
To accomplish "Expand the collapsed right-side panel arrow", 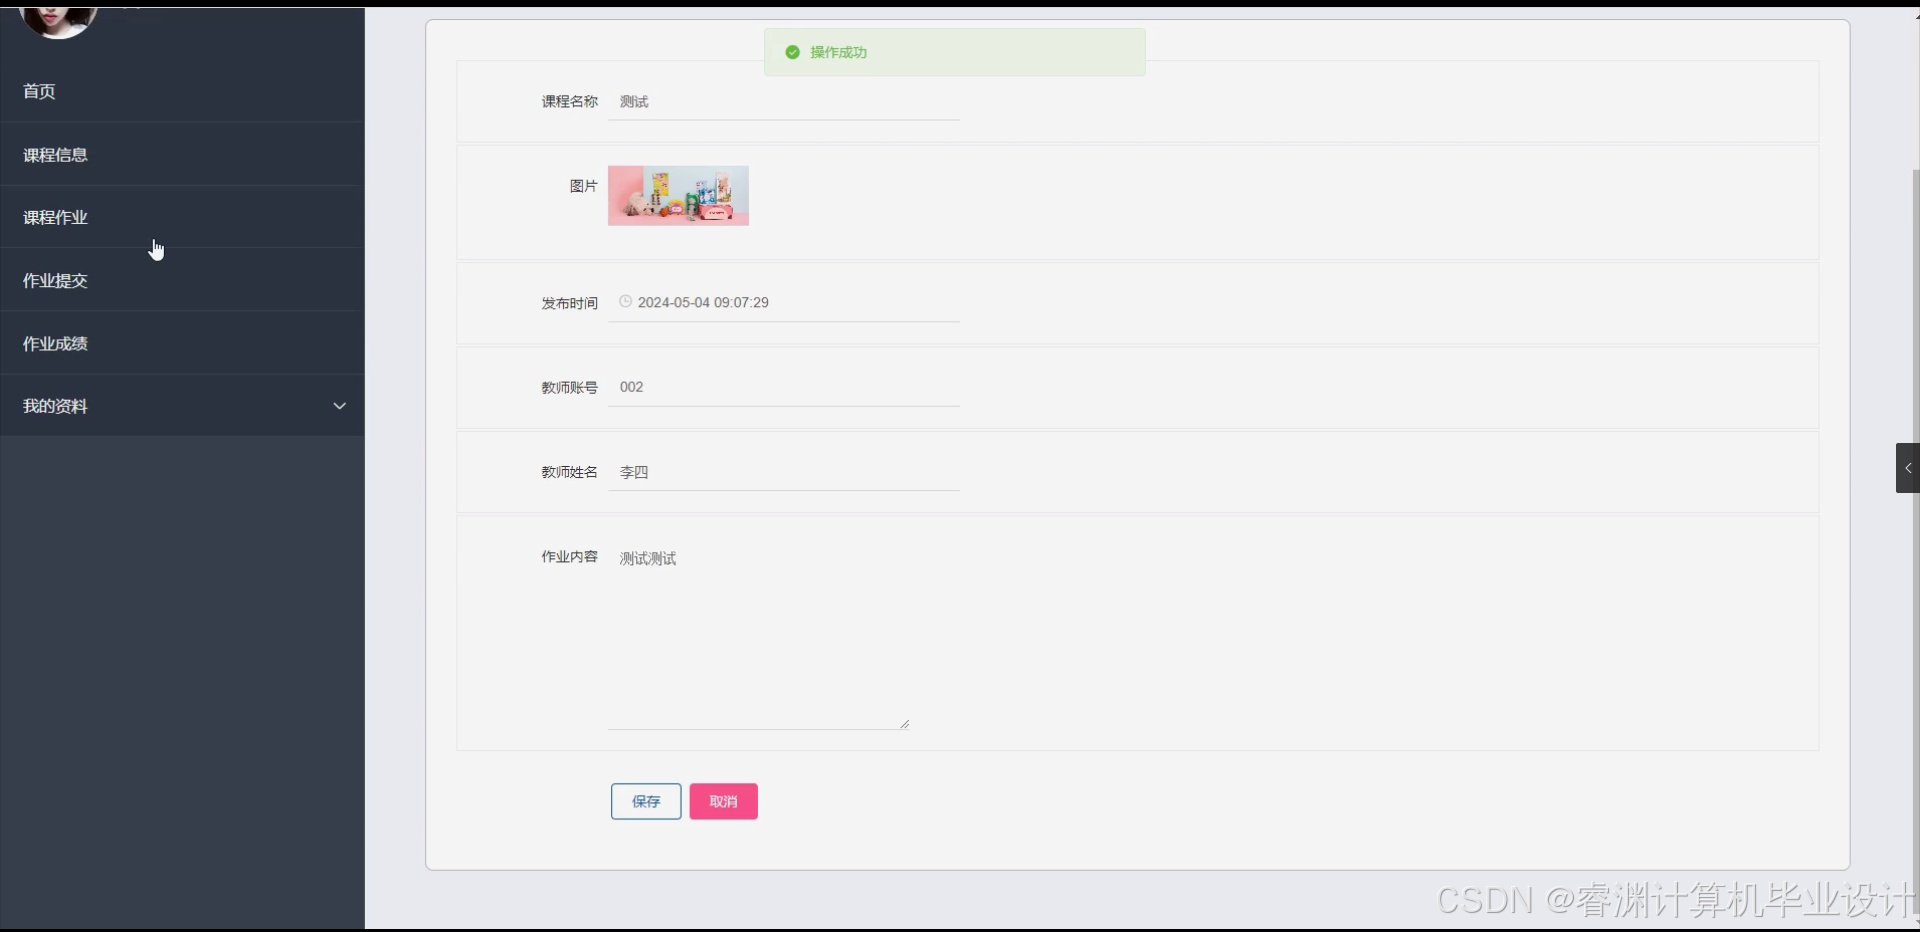I will 1907,468.
